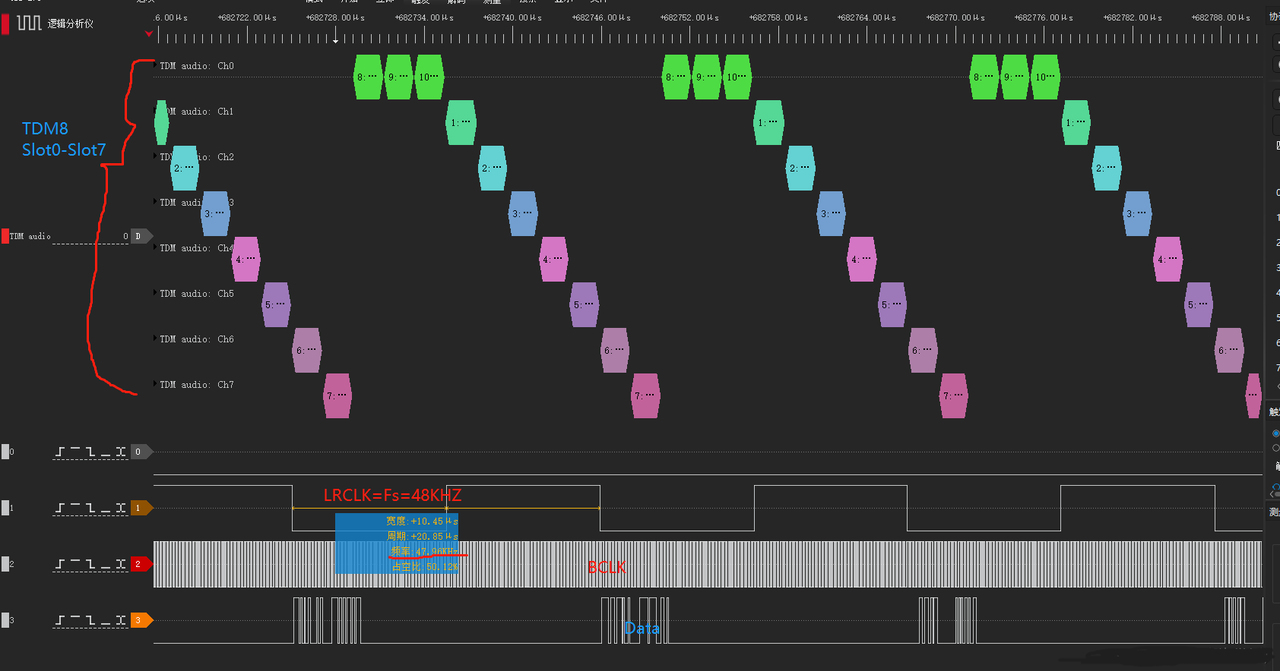Click the TDM audio: Ch5 row label
The width and height of the screenshot is (1280, 671).
coord(197,293)
